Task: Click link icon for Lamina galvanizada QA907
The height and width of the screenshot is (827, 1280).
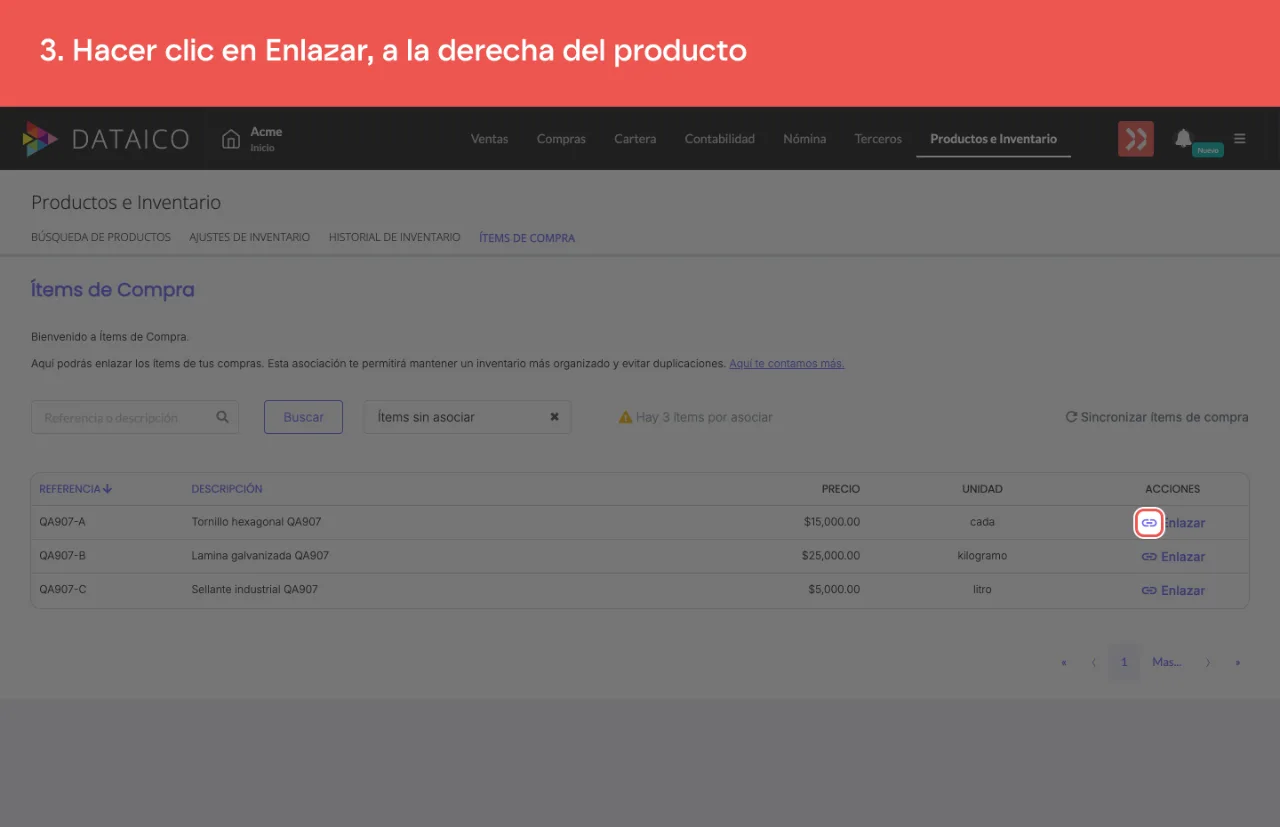Action: 1149,557
